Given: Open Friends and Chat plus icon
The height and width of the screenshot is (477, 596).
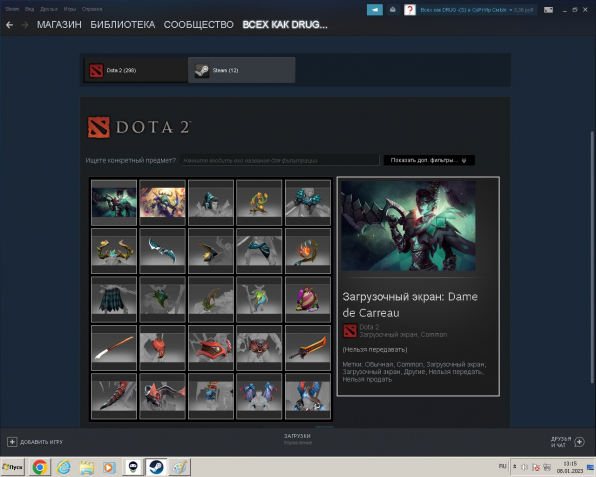Looking at the screenshot, I should tap(579, 442).
